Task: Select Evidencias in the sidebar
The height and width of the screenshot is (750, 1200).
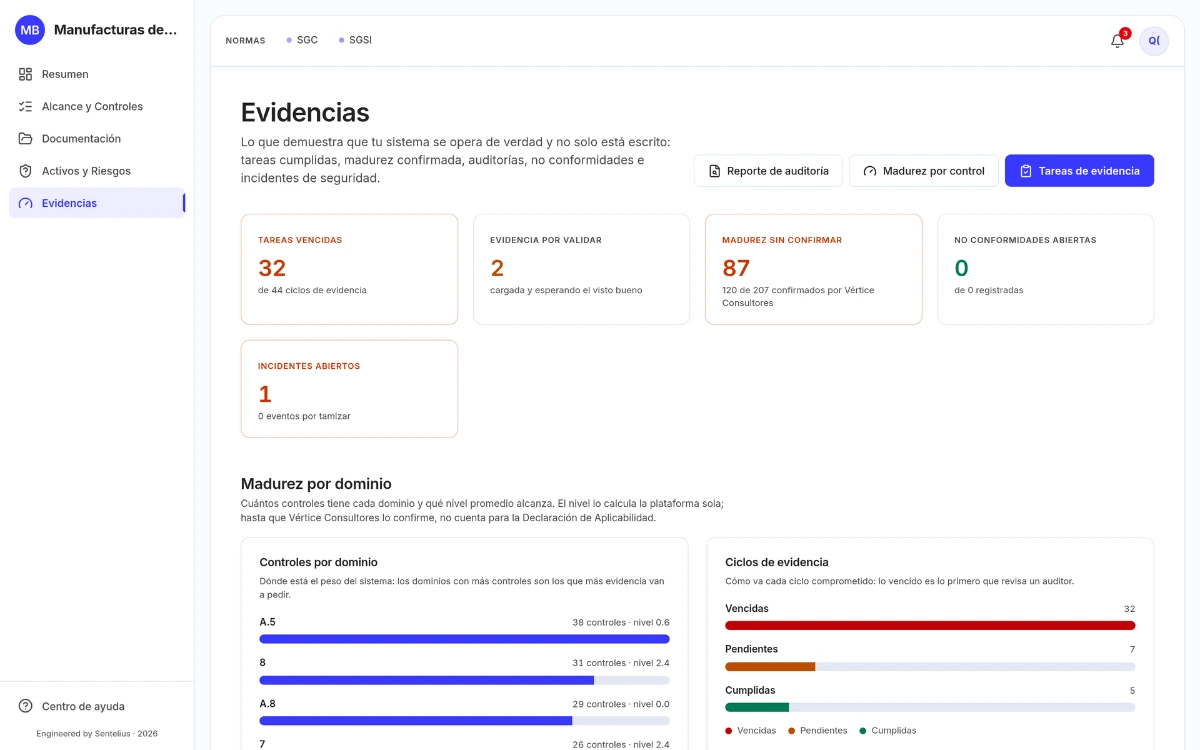Action: click(97, 203)
